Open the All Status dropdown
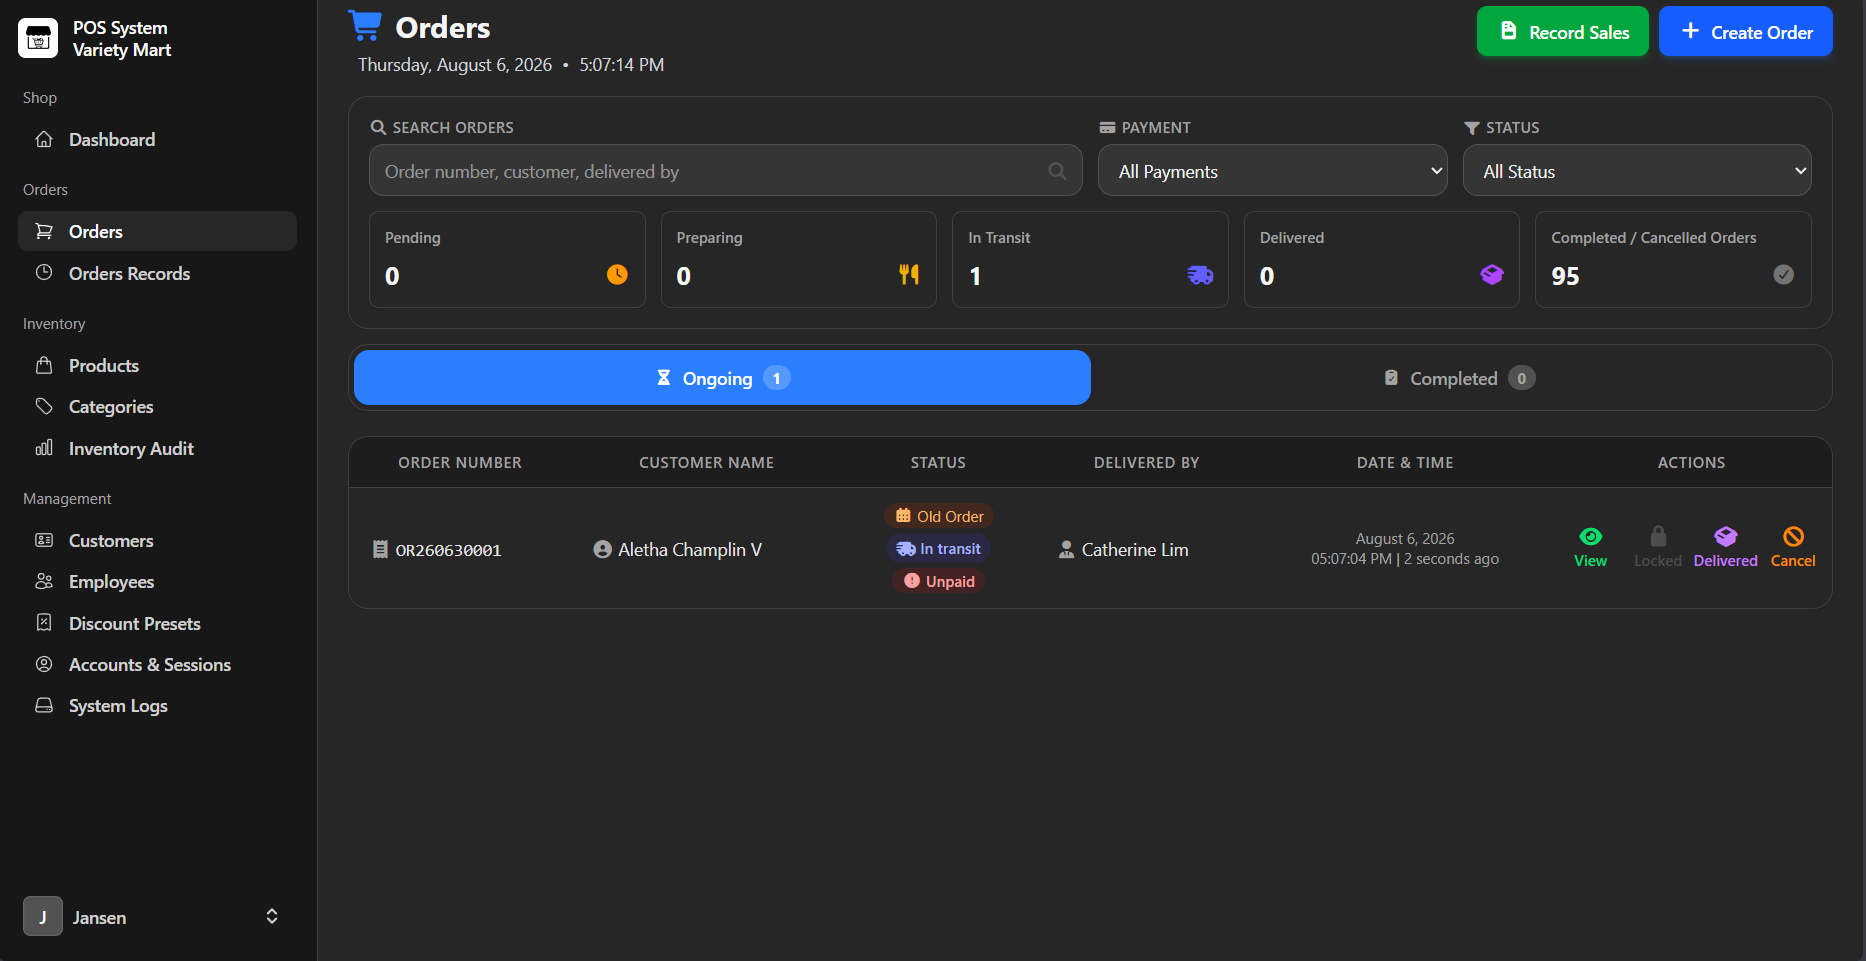1866x961 pixels. [1637, 170]
